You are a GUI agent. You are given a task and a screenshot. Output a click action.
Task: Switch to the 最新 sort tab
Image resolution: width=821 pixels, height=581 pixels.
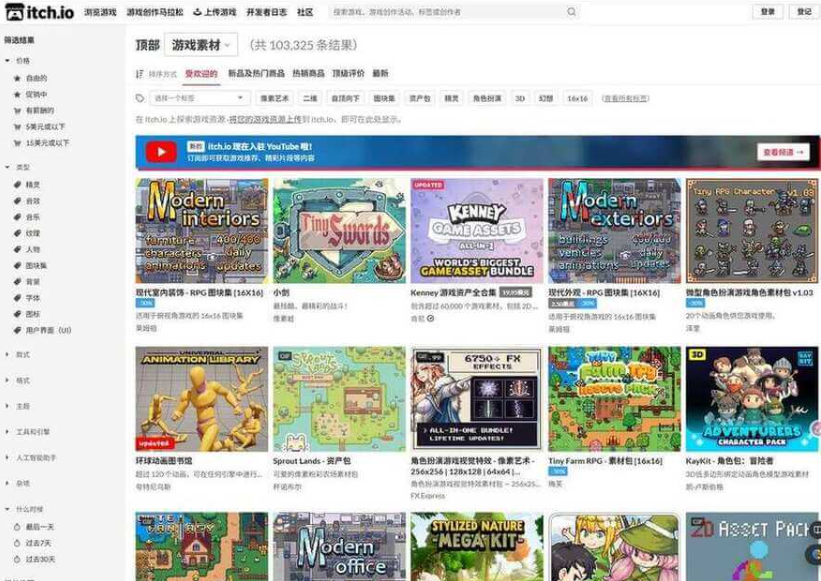(380, 73)
